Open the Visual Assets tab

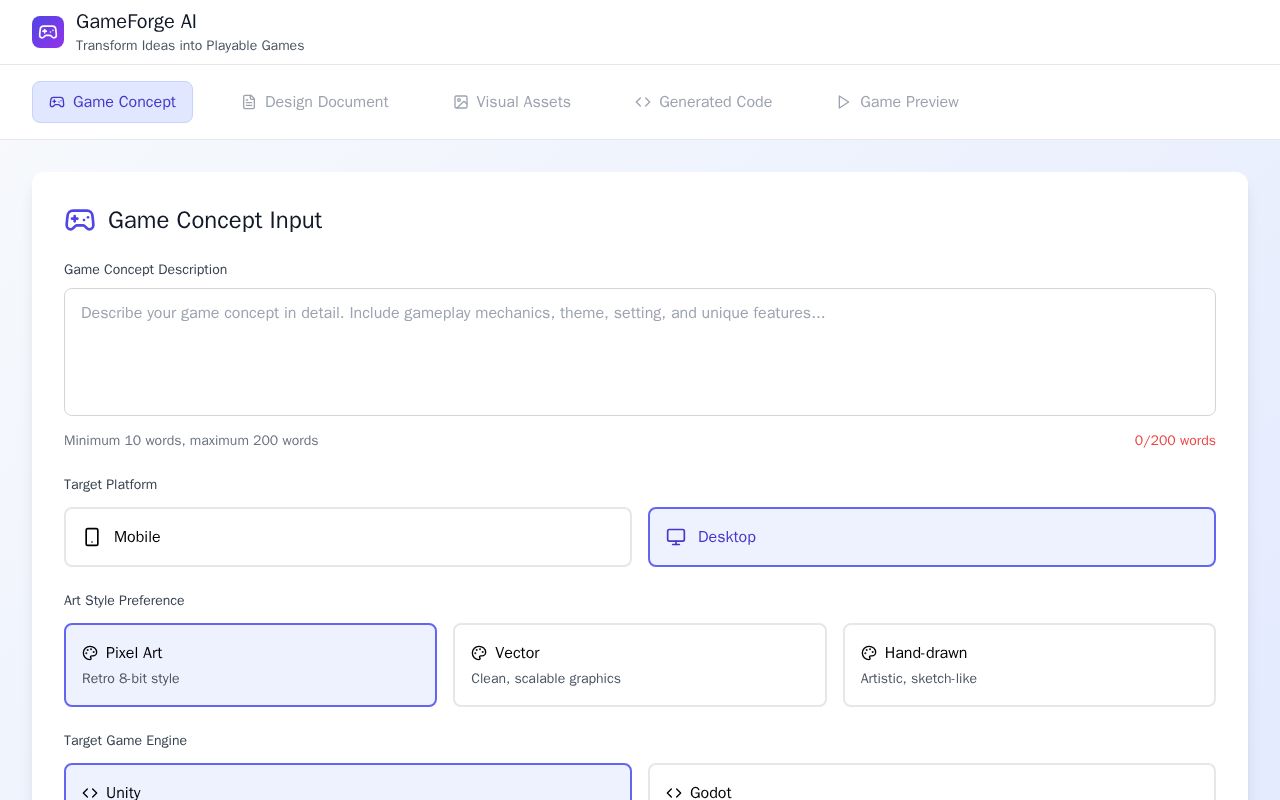point(512,102)
